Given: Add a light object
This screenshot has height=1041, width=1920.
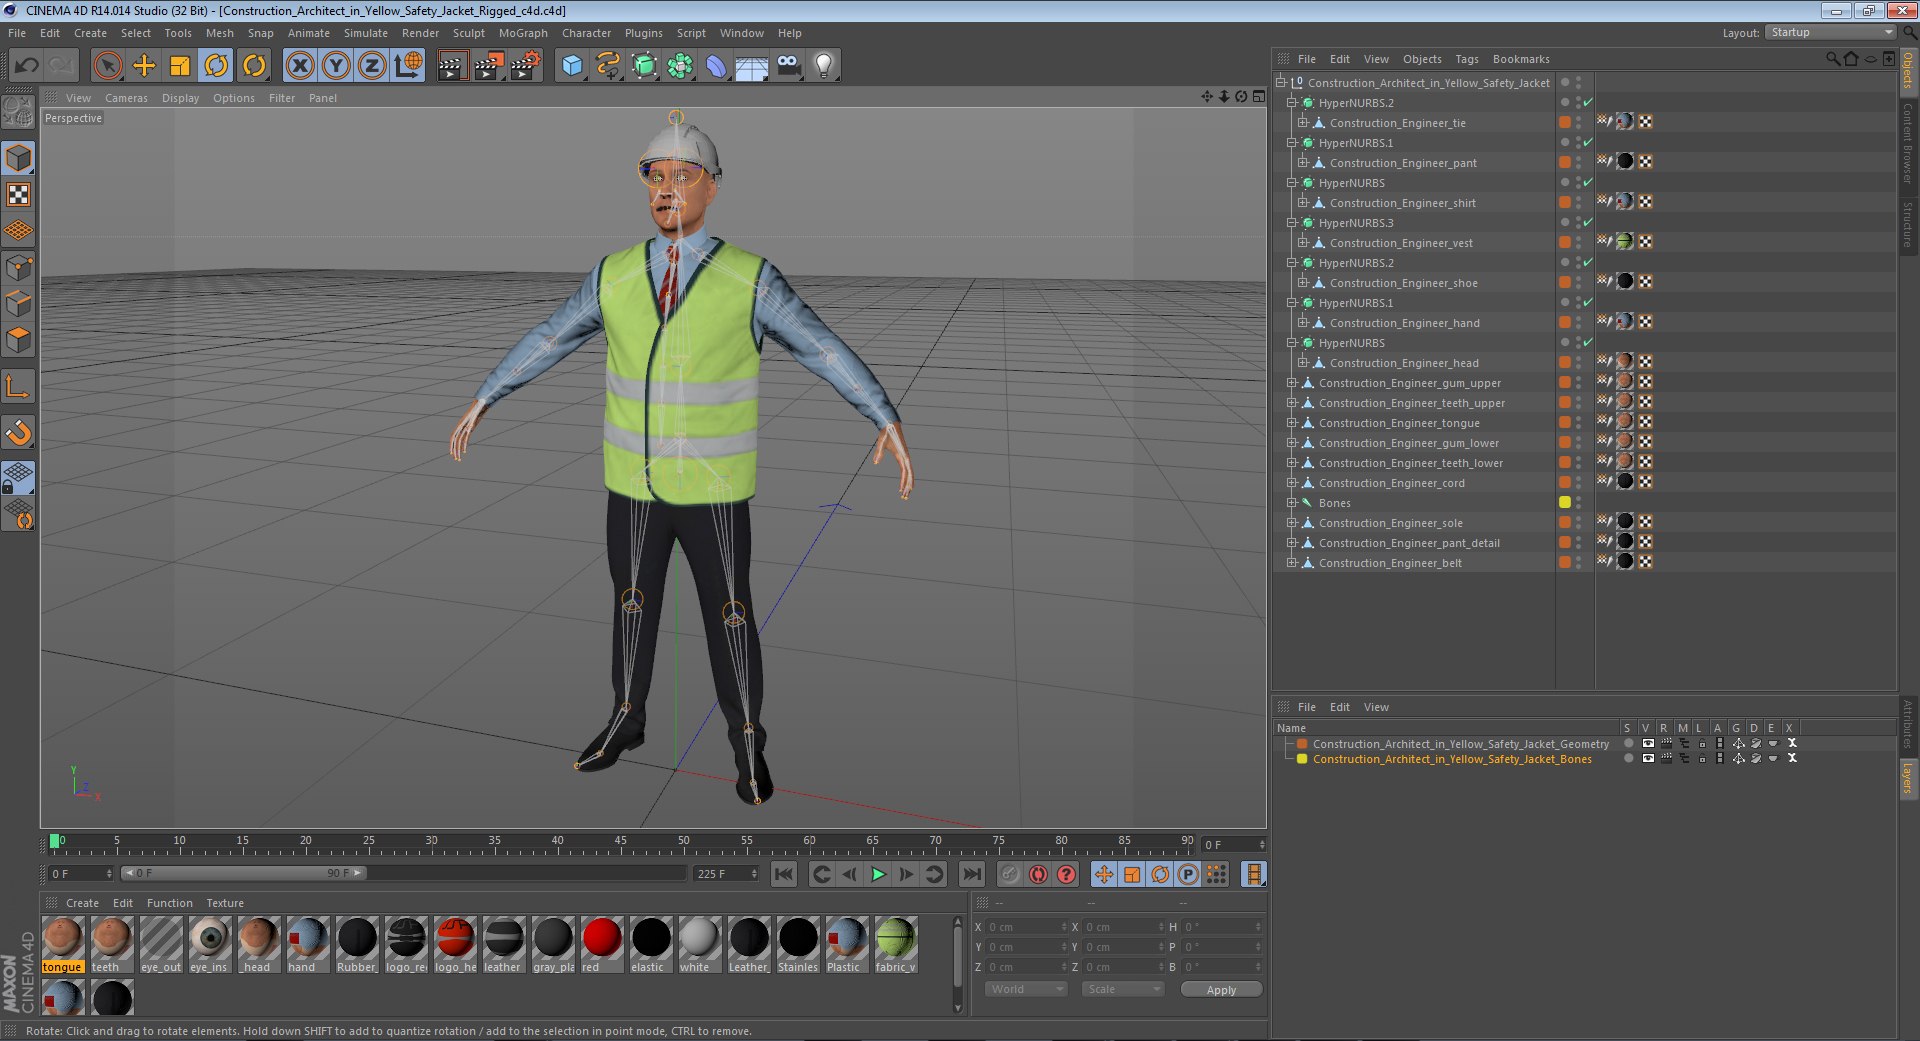Looking at the screenshot, I should [x=824, y=66].
